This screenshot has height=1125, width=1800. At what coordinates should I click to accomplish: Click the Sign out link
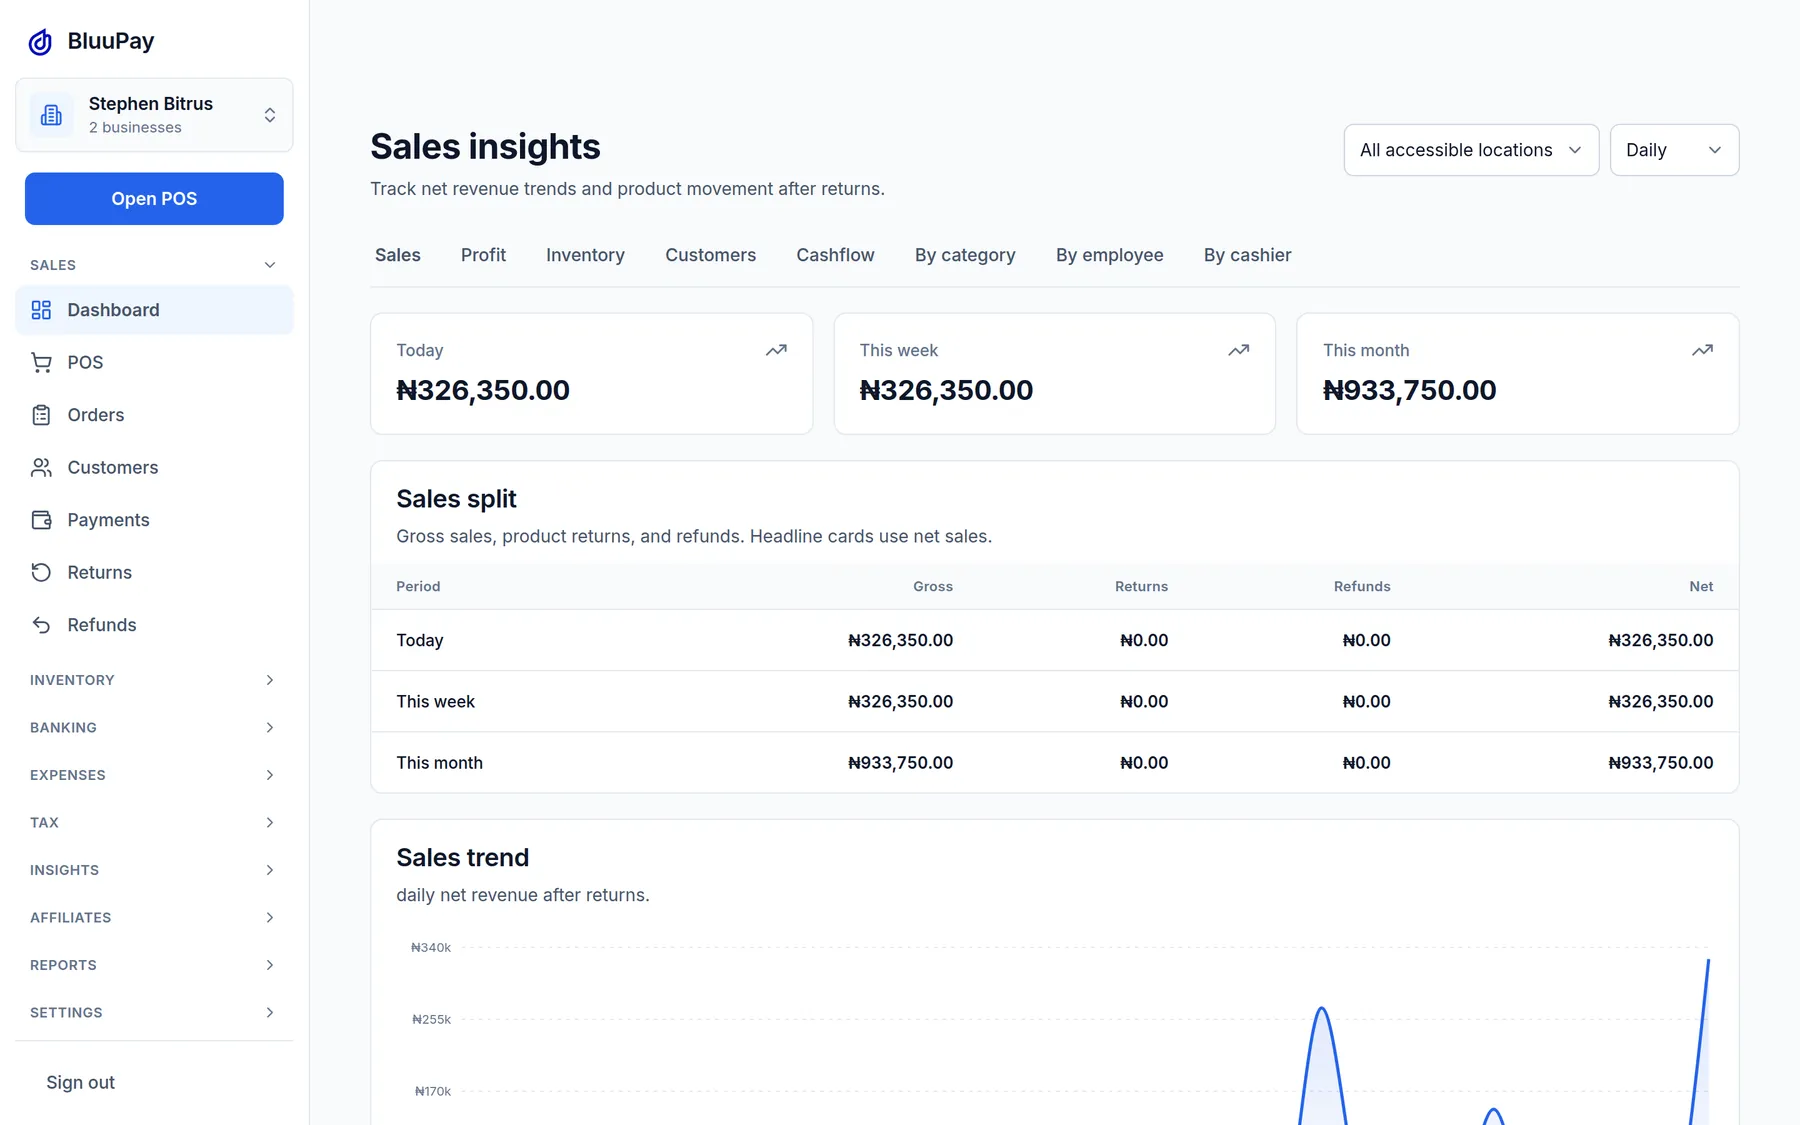pyautogui.click(x=80, y=1082)
